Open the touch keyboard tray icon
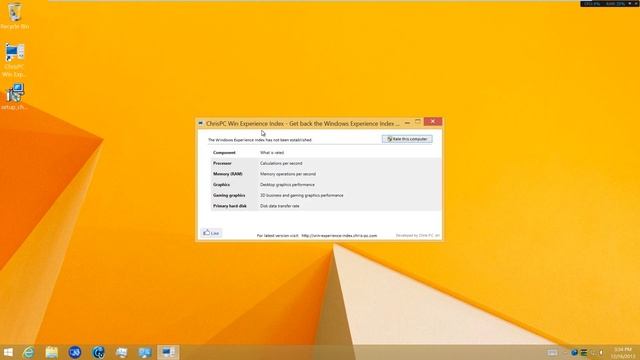640x360 pixels. click(x=552, y=353)
